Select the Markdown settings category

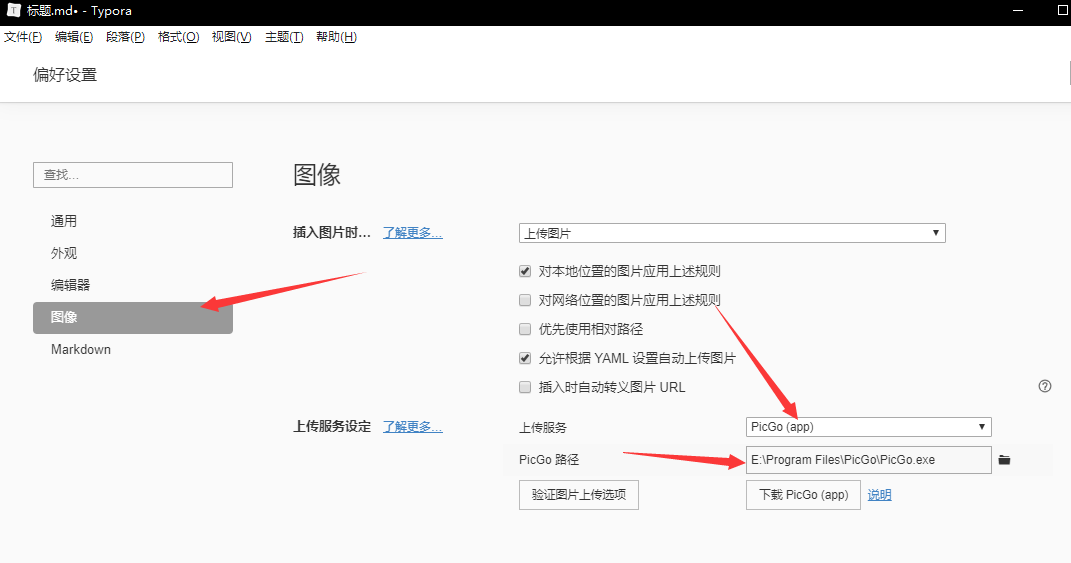[x=133, y=350]
